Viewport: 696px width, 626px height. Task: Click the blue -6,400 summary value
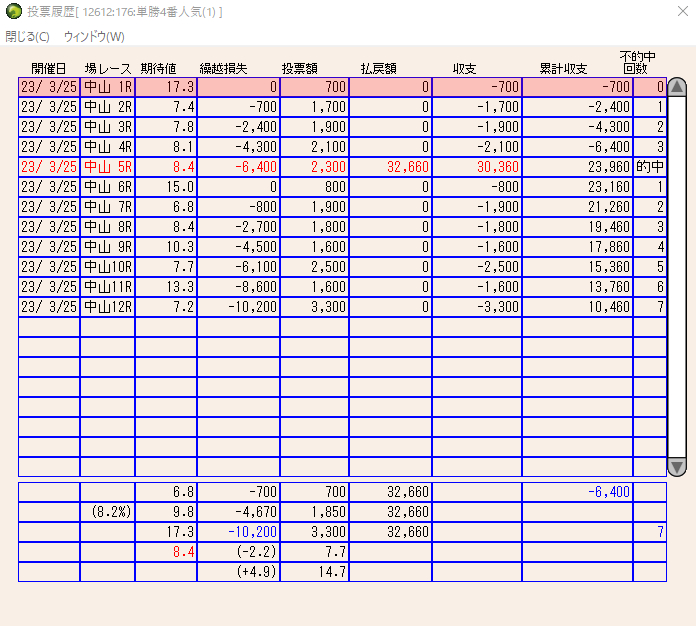coord(577,492)
